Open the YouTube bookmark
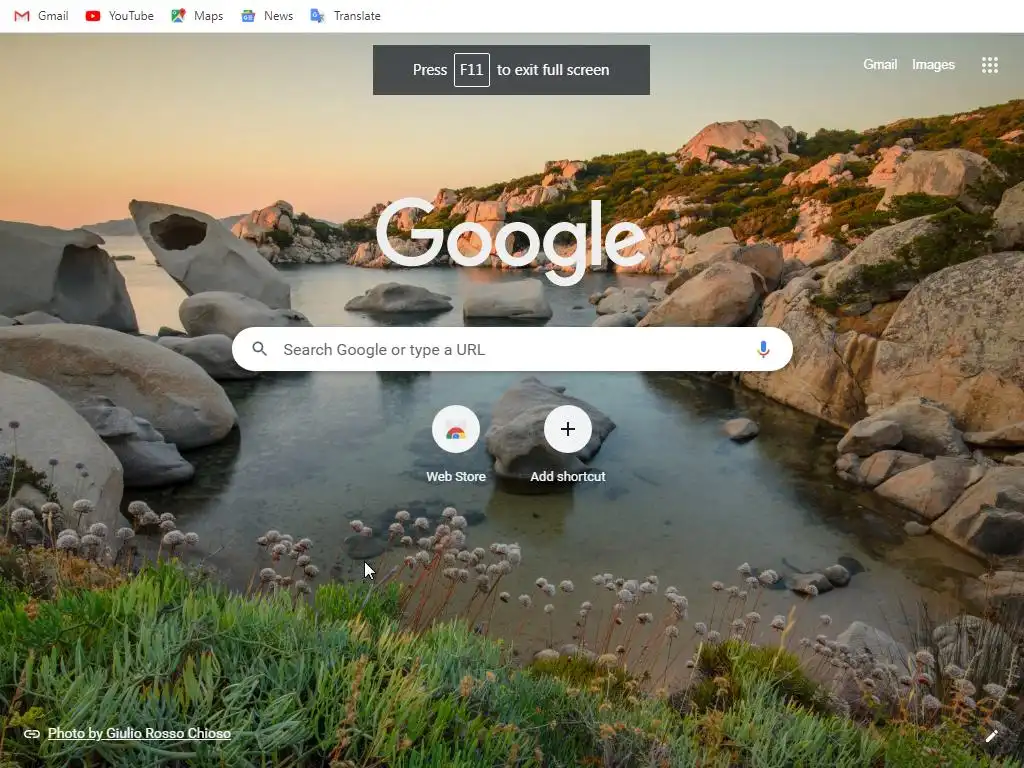Viewport: 1024px width, 768px height. (120, 16)
